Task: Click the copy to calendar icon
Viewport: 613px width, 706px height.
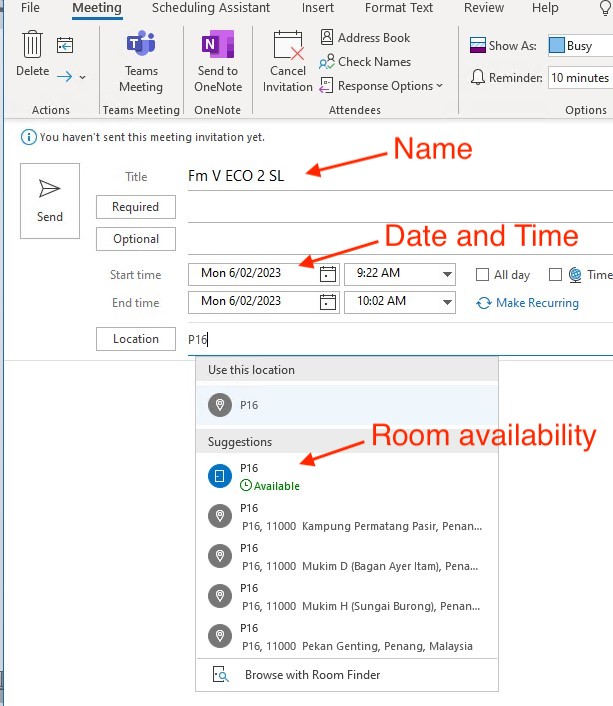Action: 65,45
